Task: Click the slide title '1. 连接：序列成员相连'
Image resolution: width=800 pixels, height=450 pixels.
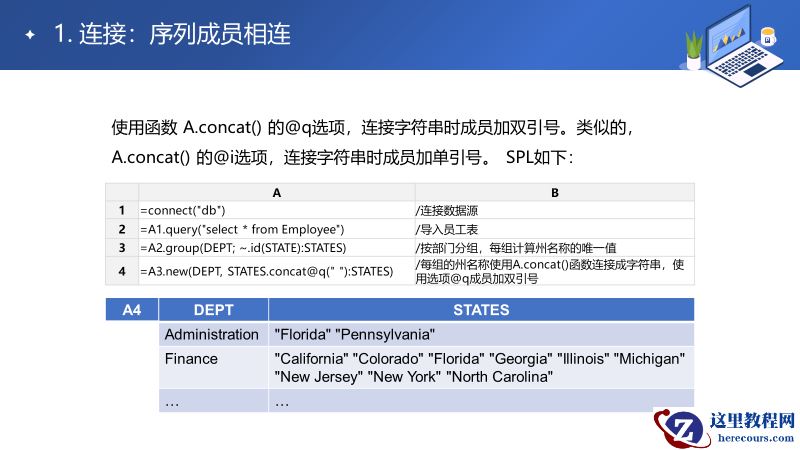Action: (172, 34)
